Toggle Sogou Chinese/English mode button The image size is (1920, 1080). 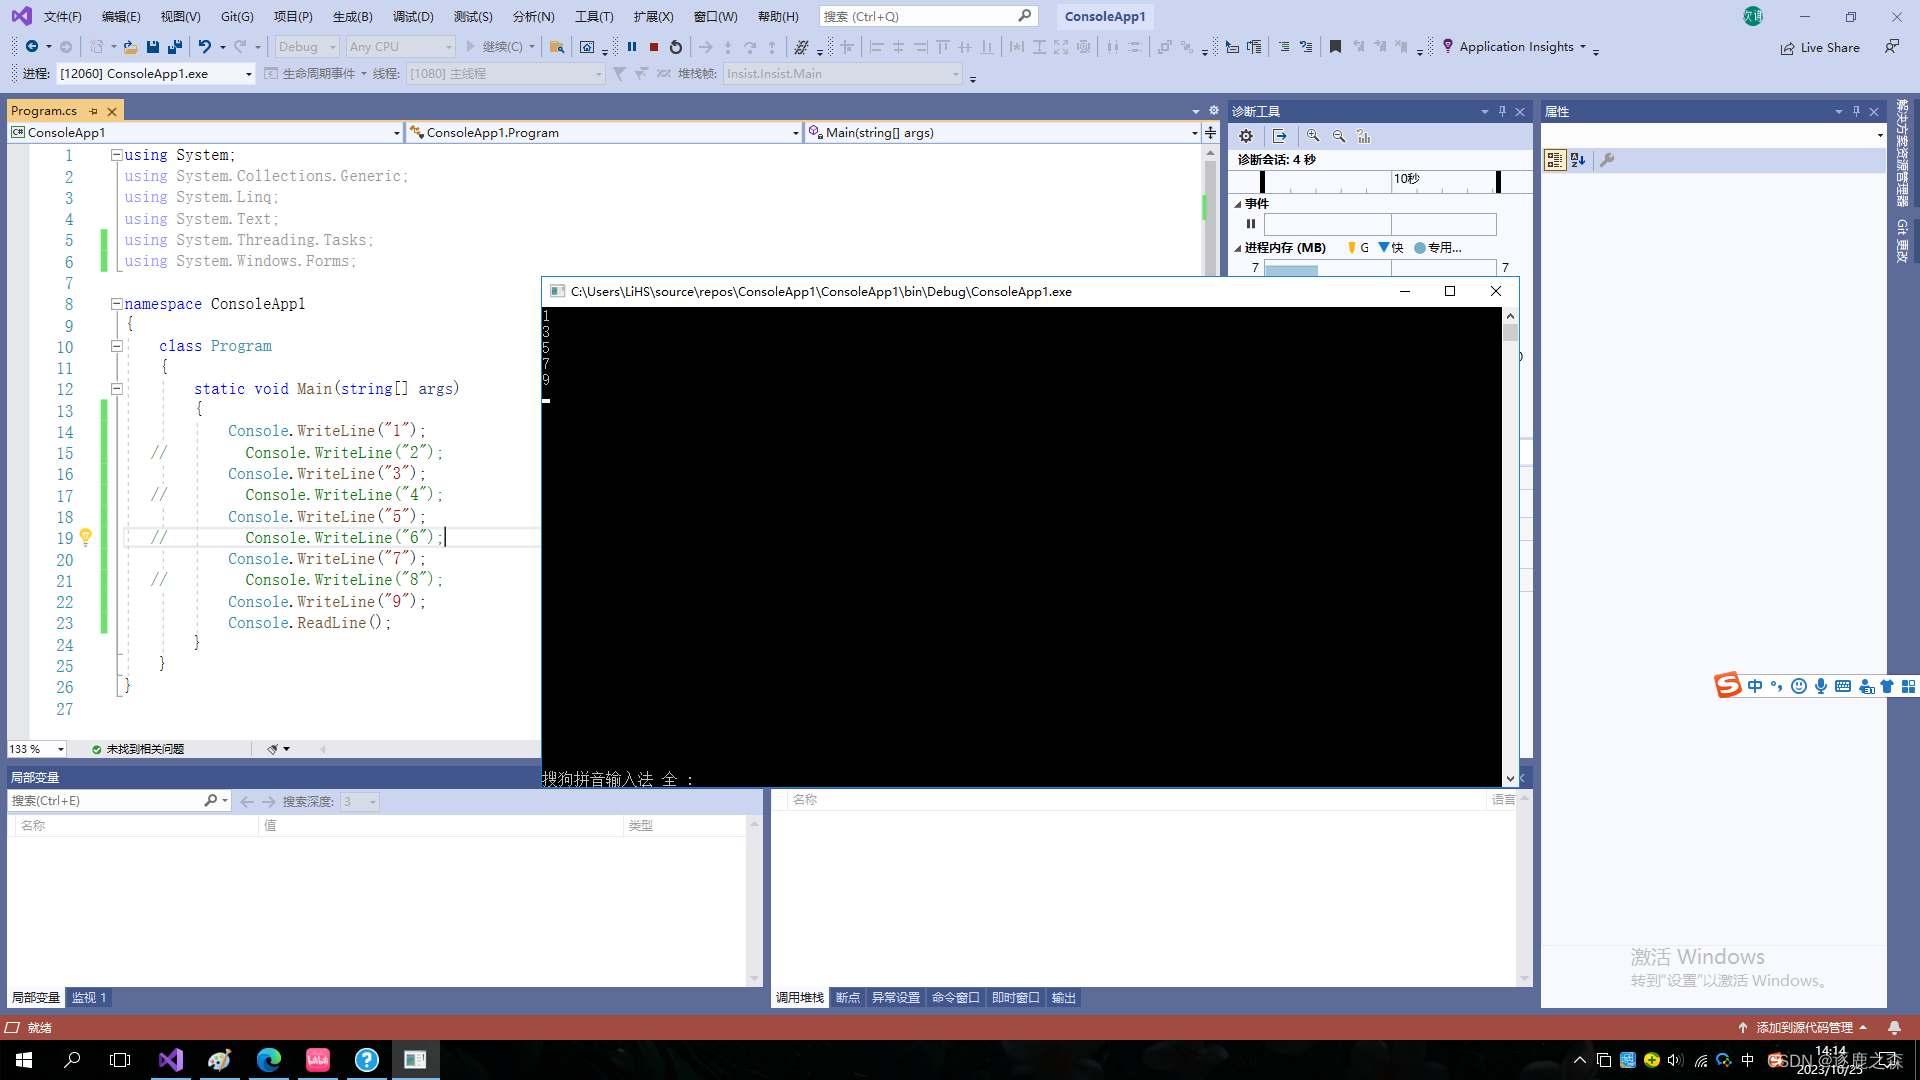pos(1755,686)
